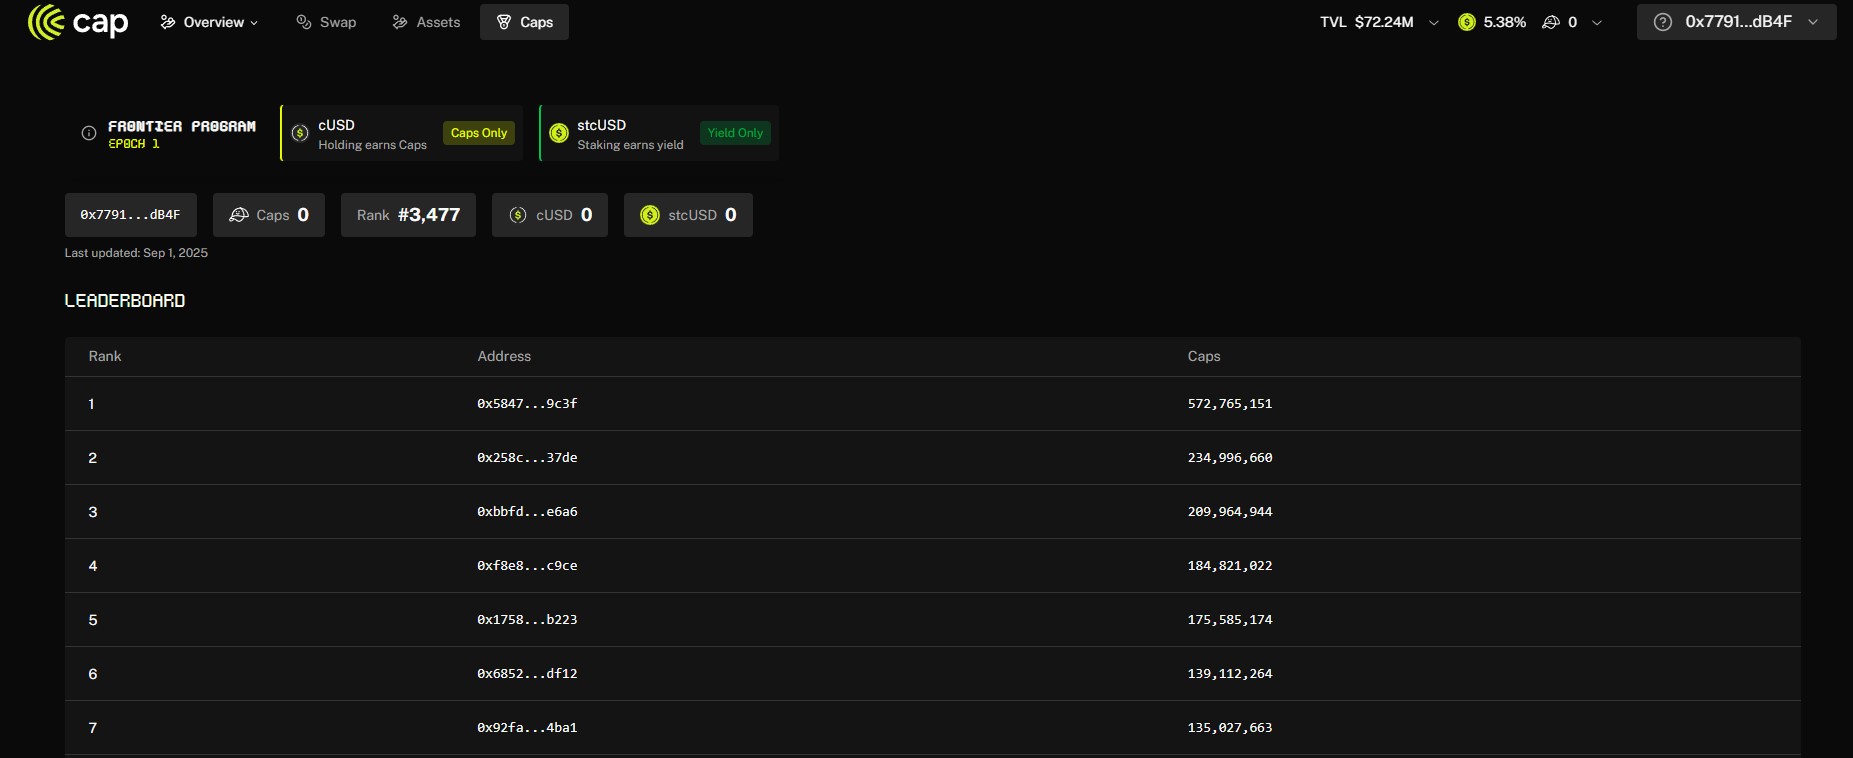The width and height of the screenshot is (1853, 758).
Task: Click the wallet question mark avatar icon
Action: [x=1663, y=22]
